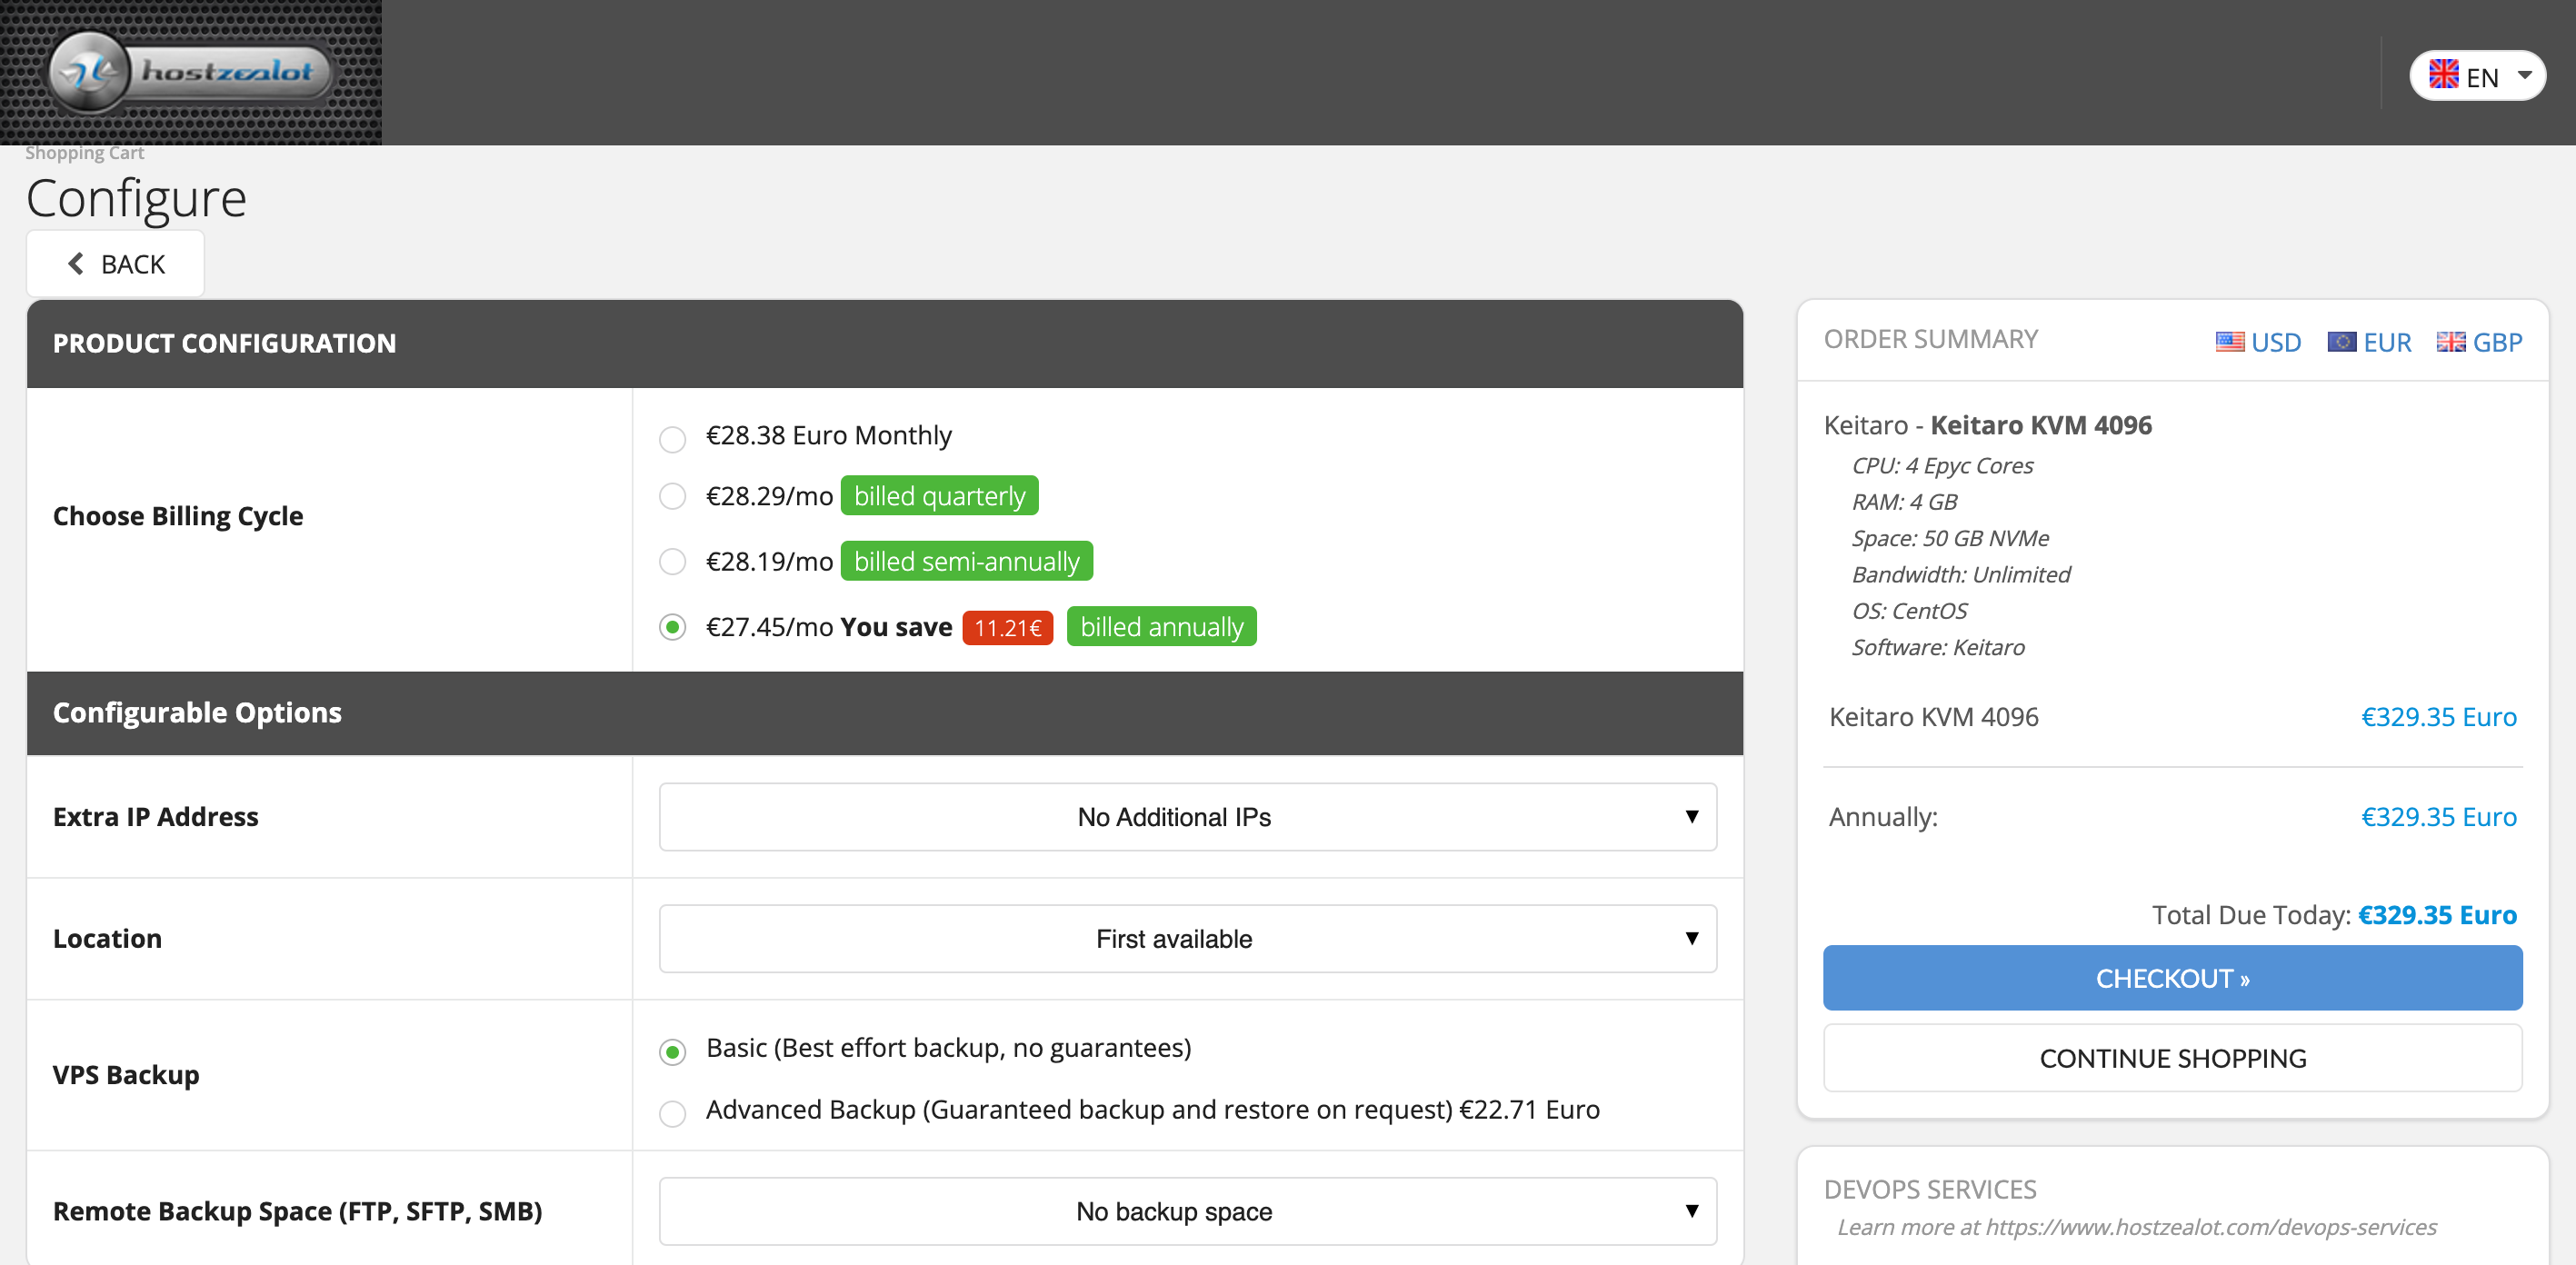2576x1265 pixels.
Task: Click the CHECKOUT button
Action: point(2172,978)
